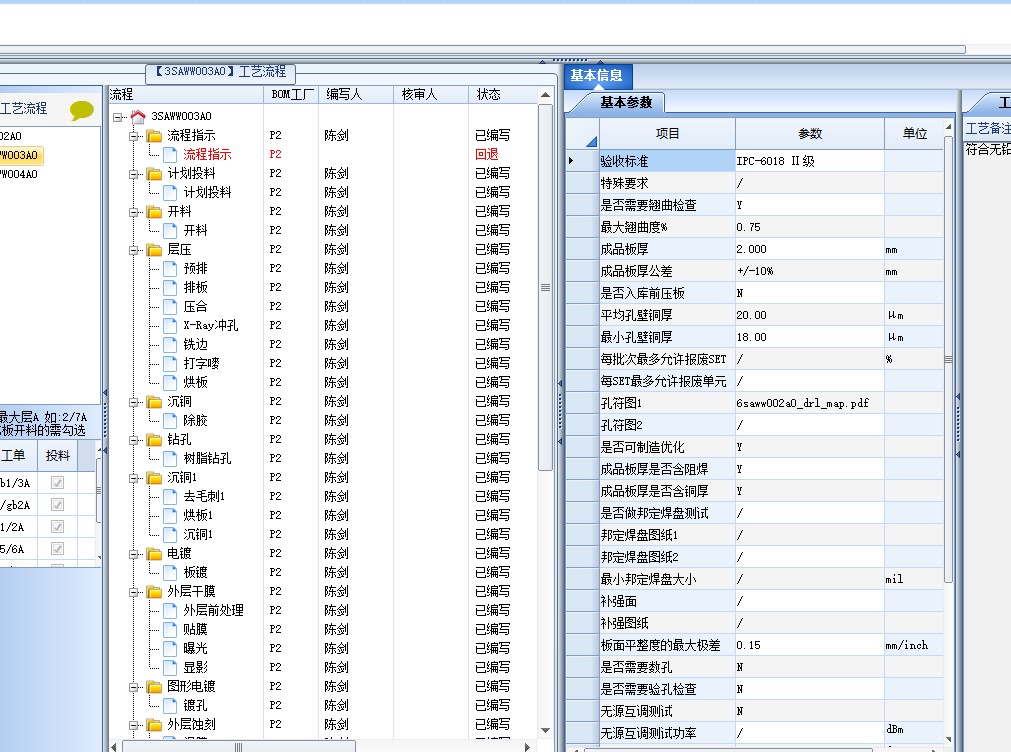
Task: Select the 显影 step in process tree
Action: pos(195,668)
